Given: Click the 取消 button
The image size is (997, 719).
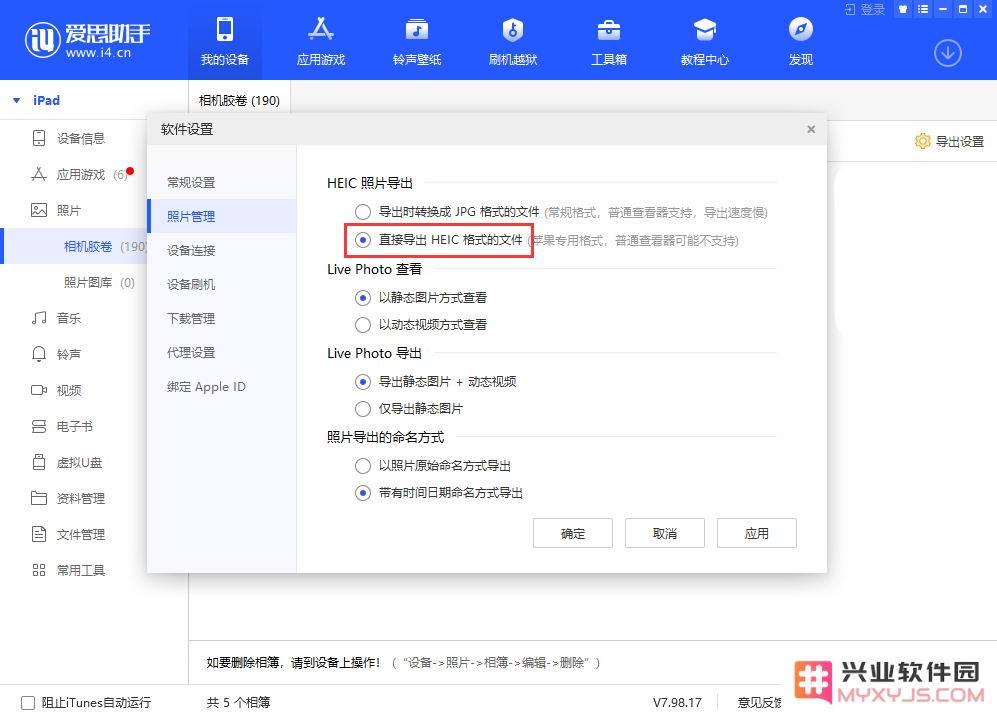Looking at the screenshot, I should tap(664, 533).
